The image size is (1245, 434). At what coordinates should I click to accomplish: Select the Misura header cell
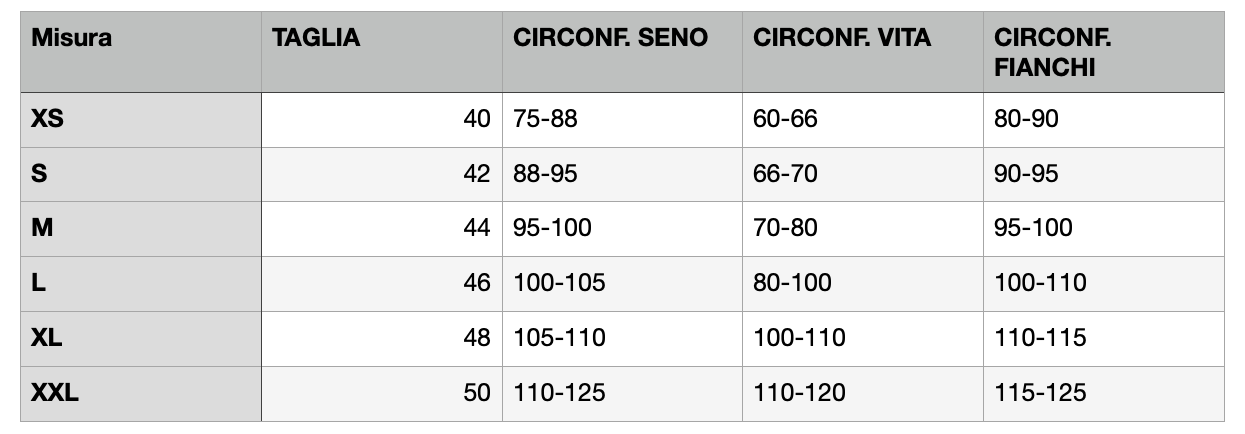[x=141, y=52]
